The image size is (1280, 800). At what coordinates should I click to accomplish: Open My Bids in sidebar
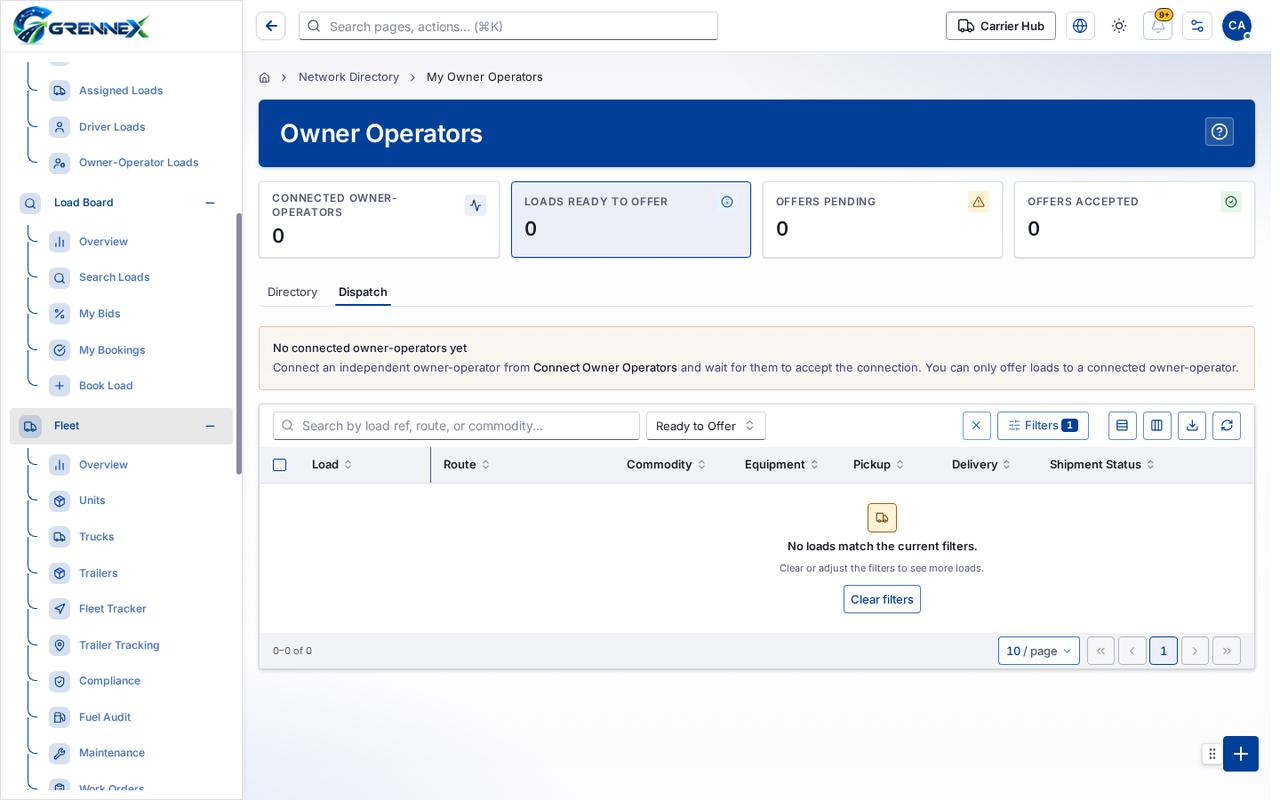[x=100, y=314]
